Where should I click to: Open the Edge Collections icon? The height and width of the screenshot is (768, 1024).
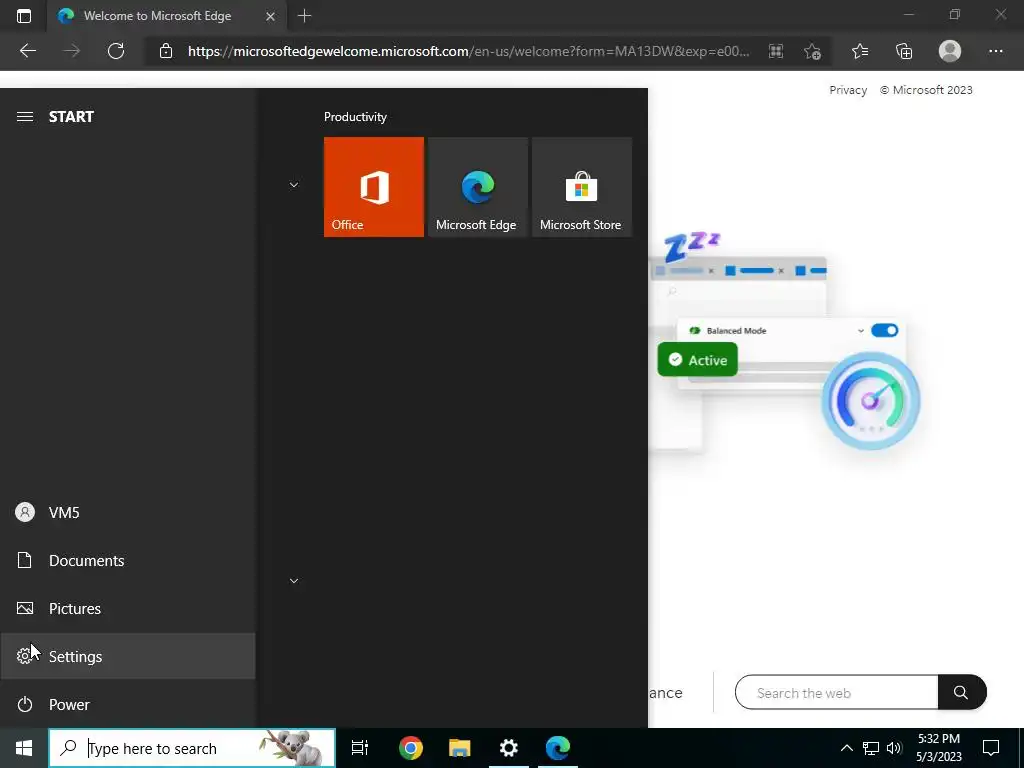pos(904,51)
